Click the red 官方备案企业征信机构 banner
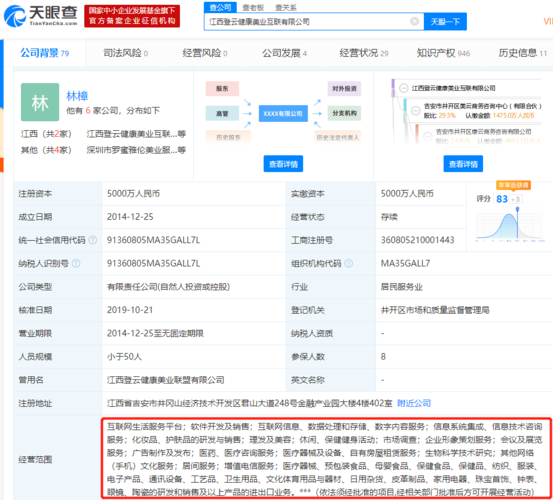This screenshot has width=553, height=500. (x=132, y=16)
